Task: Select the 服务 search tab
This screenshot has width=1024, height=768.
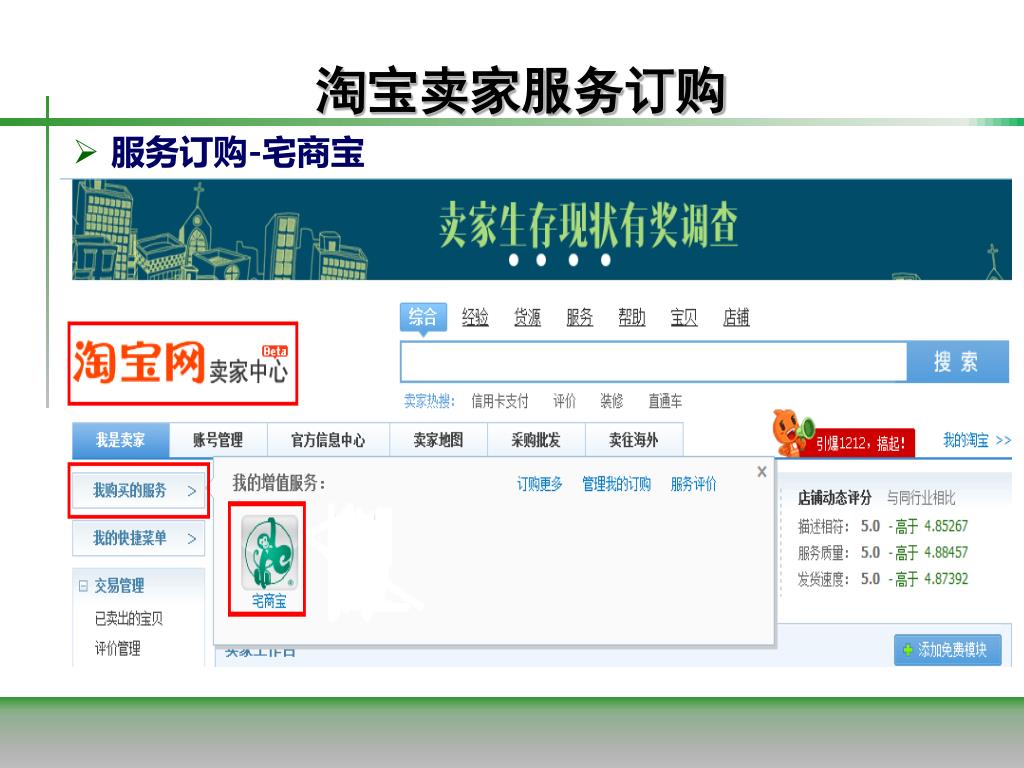Action: pyautogui.click(x=579, y=317)
